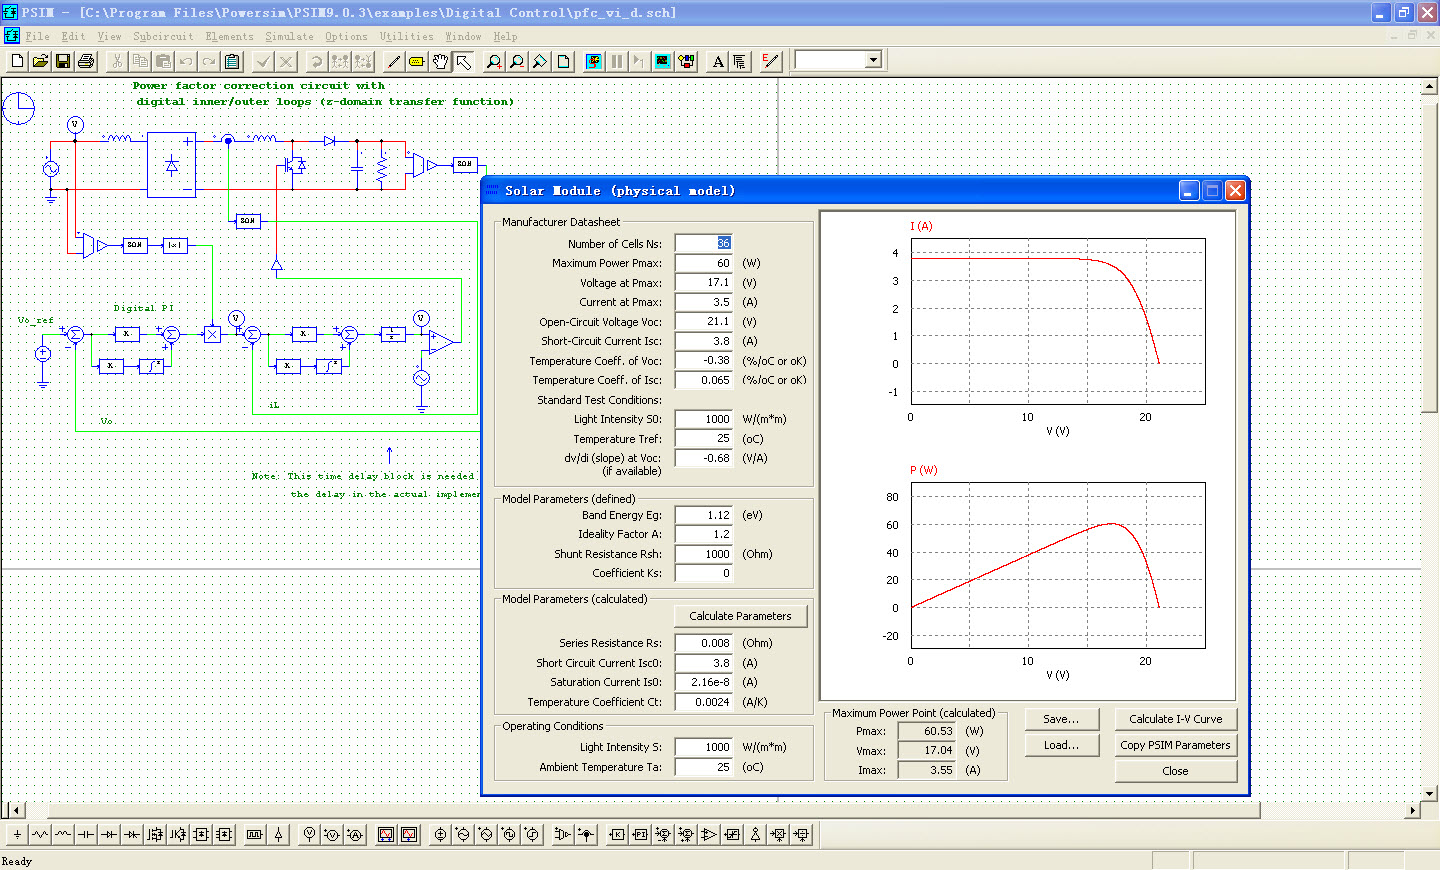The image size is (1440, 870).
Task: Place an Ammeter (A) from the element toolbar
Action: (355, 834)
